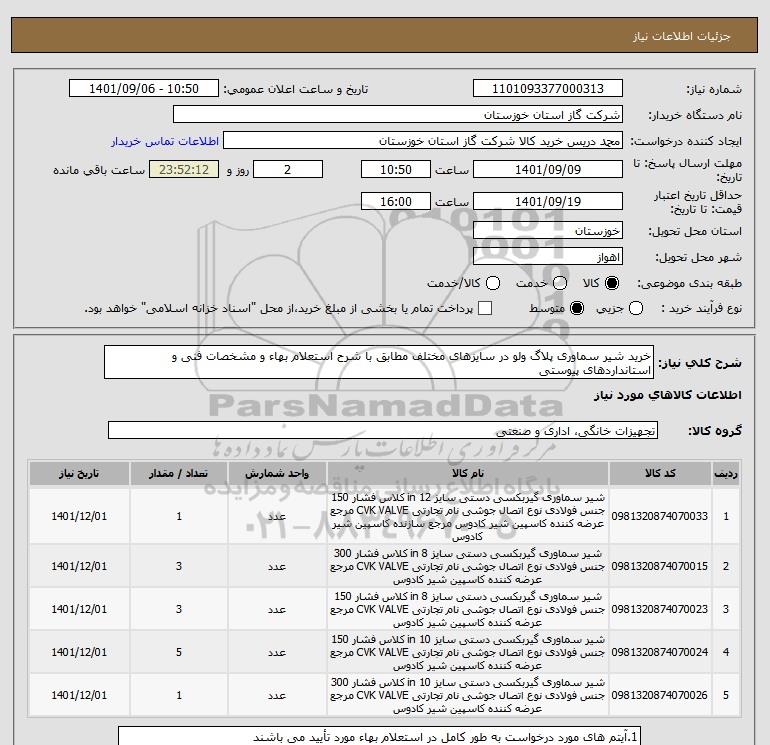The width and height of the screenshot is (770, 745).
Task: Click the price validity date 1401/09/19
Action: pyautogui.click(x=548, y=201)
